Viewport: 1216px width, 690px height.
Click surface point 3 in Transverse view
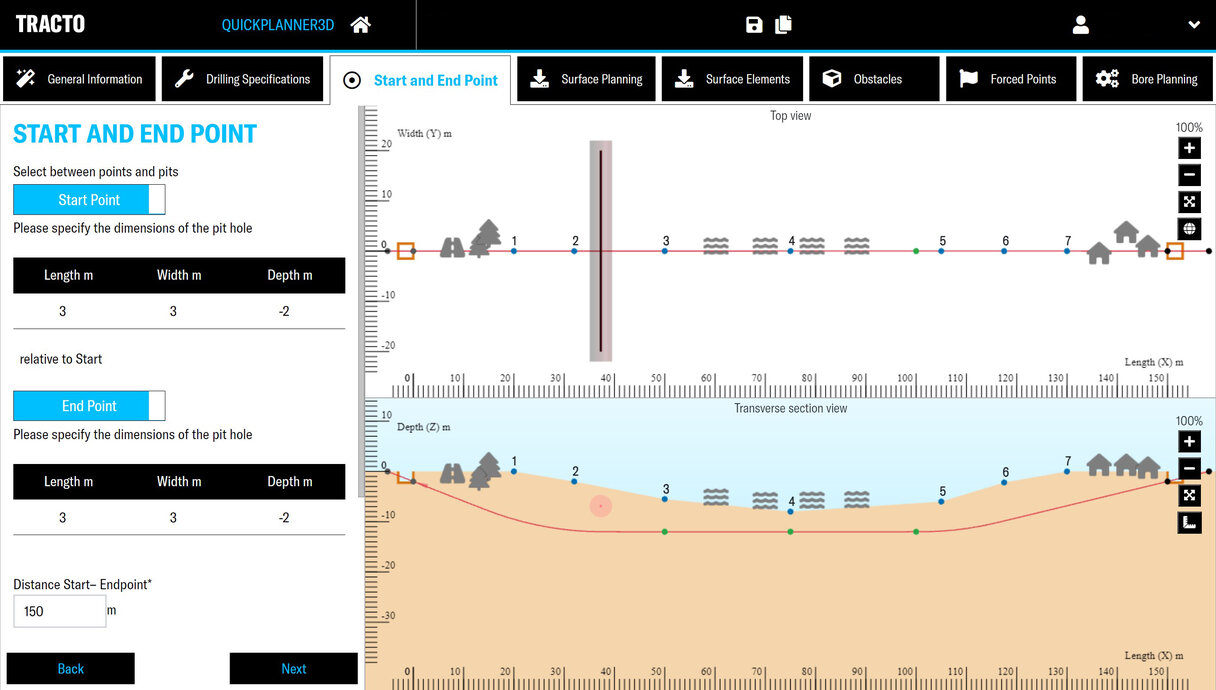tap(665, 499)
